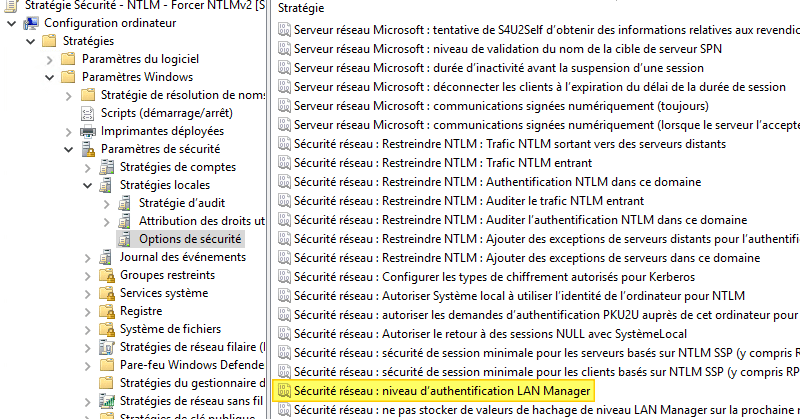800x419 pixels.
Task: Select niveau d'authentification LAN Manager policy
Action: pos(442,391)
